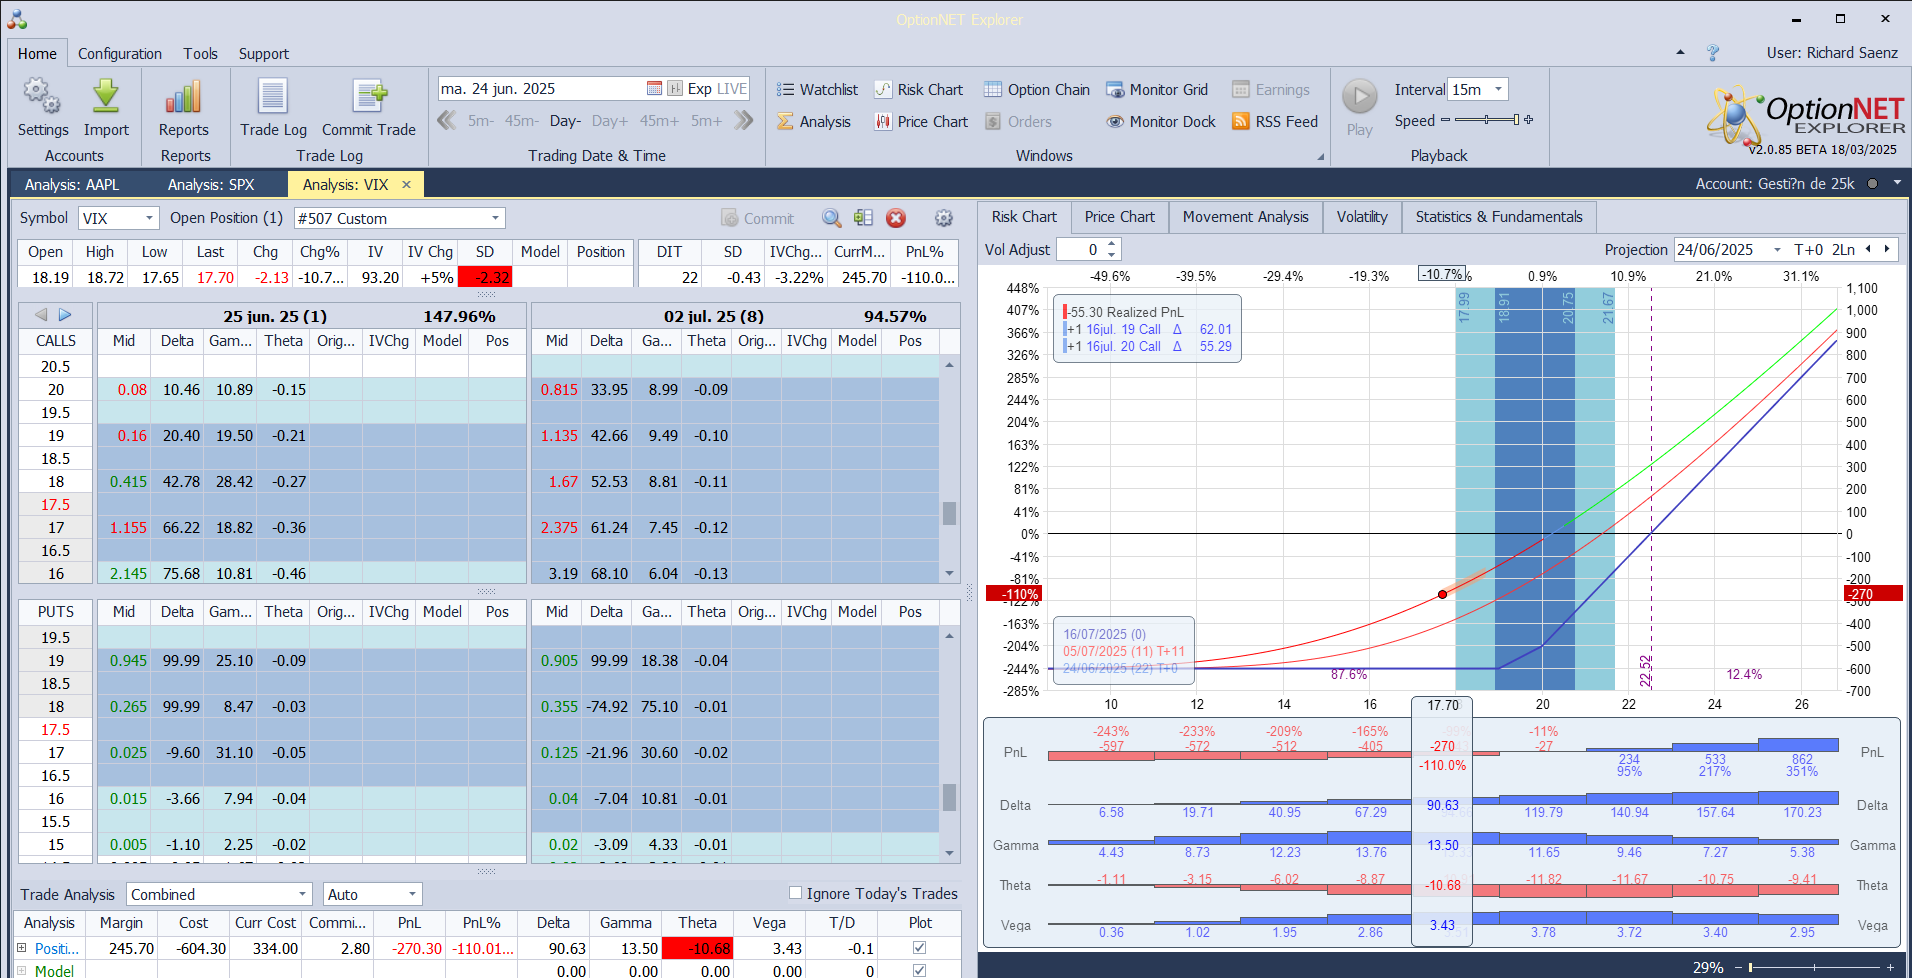Screen dimensions: 1912x978
Task: Open the Trade Log document icon
Action: [273, 96]
